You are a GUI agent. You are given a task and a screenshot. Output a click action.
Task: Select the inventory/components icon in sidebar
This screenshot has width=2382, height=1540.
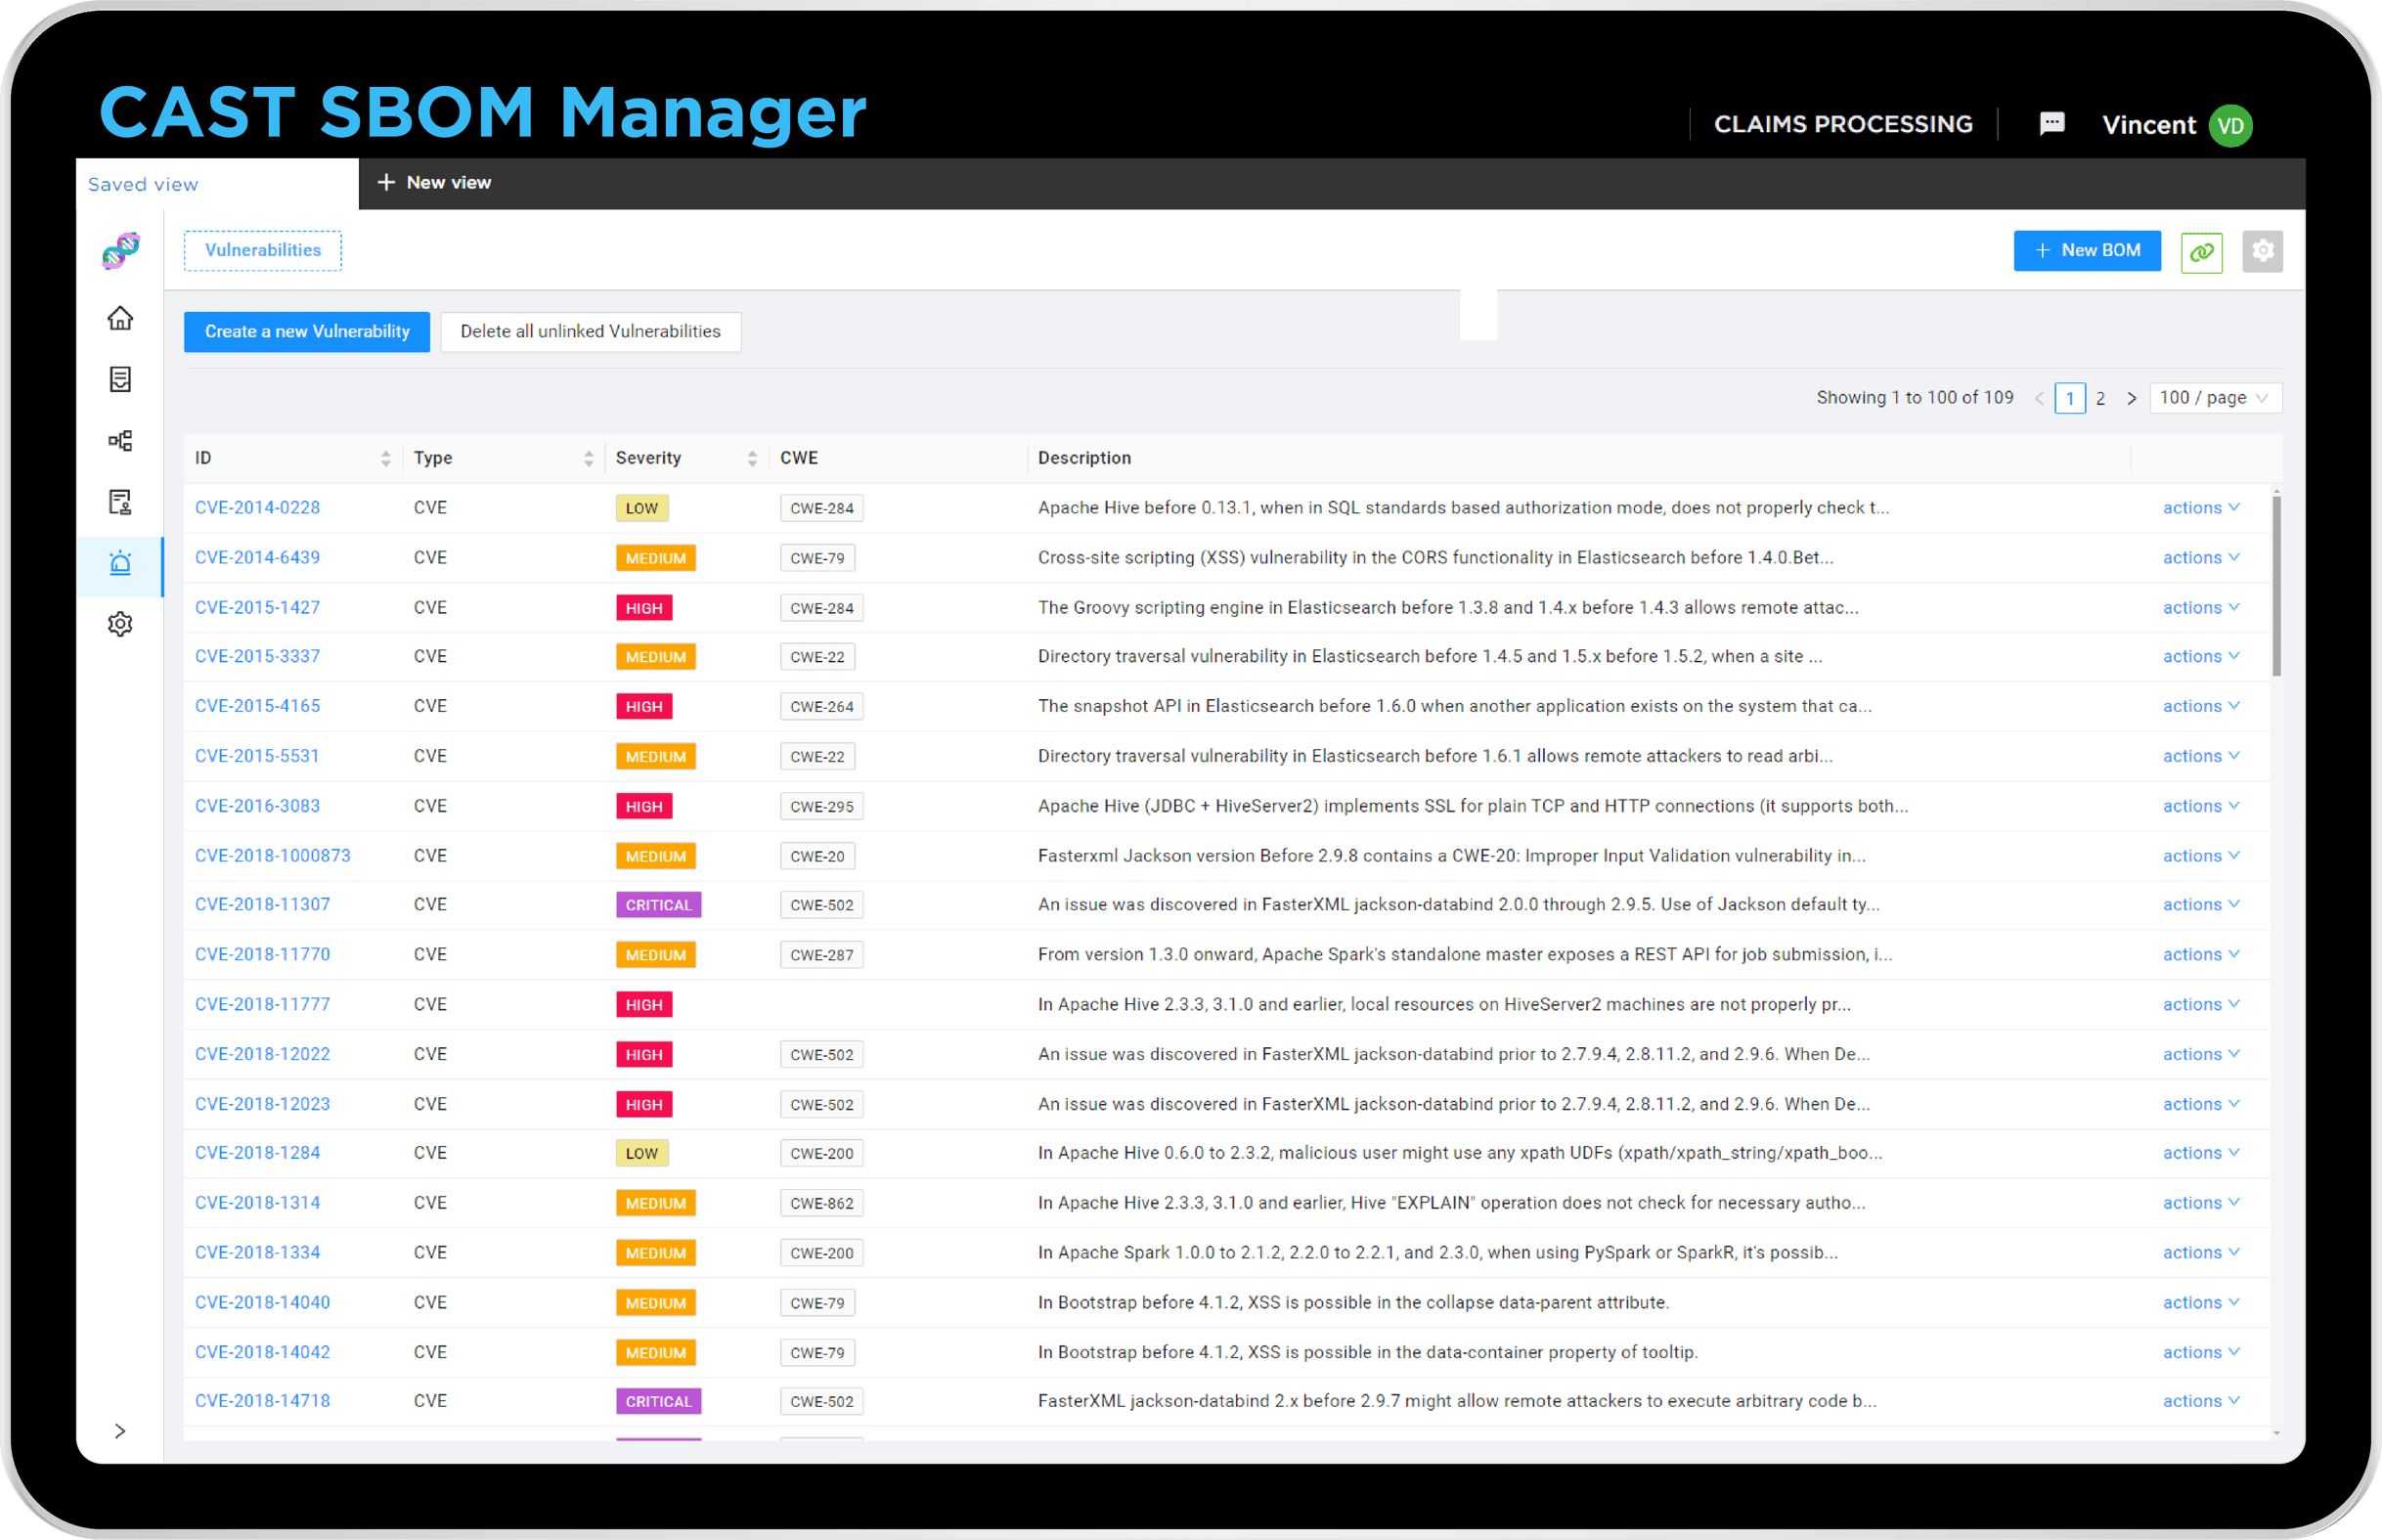(120, 379)
